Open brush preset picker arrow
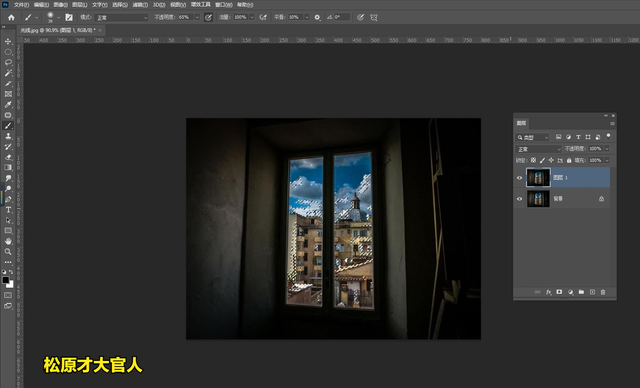This screenshot has width=640, height=388. tap(58, 18)
